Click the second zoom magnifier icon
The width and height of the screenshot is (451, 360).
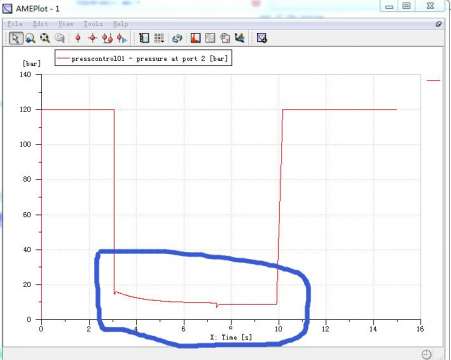[45, 38]
